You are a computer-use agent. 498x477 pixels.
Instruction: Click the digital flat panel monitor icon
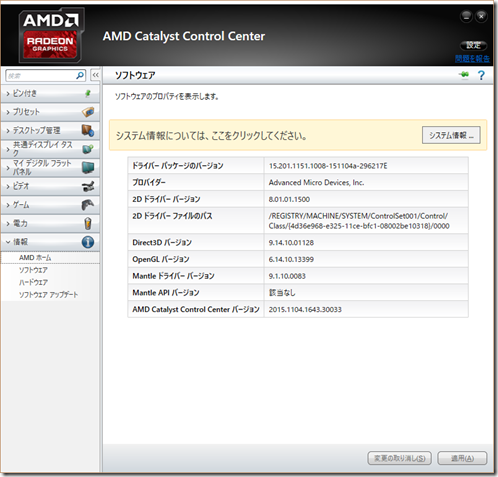coord(88,168)
